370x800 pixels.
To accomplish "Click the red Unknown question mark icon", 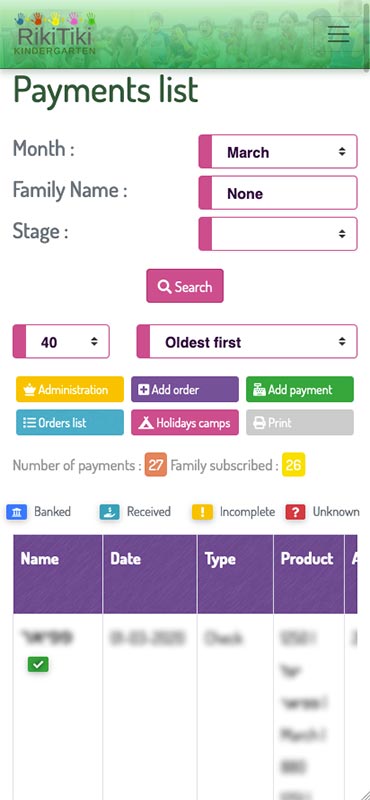I will coord(295,512).
